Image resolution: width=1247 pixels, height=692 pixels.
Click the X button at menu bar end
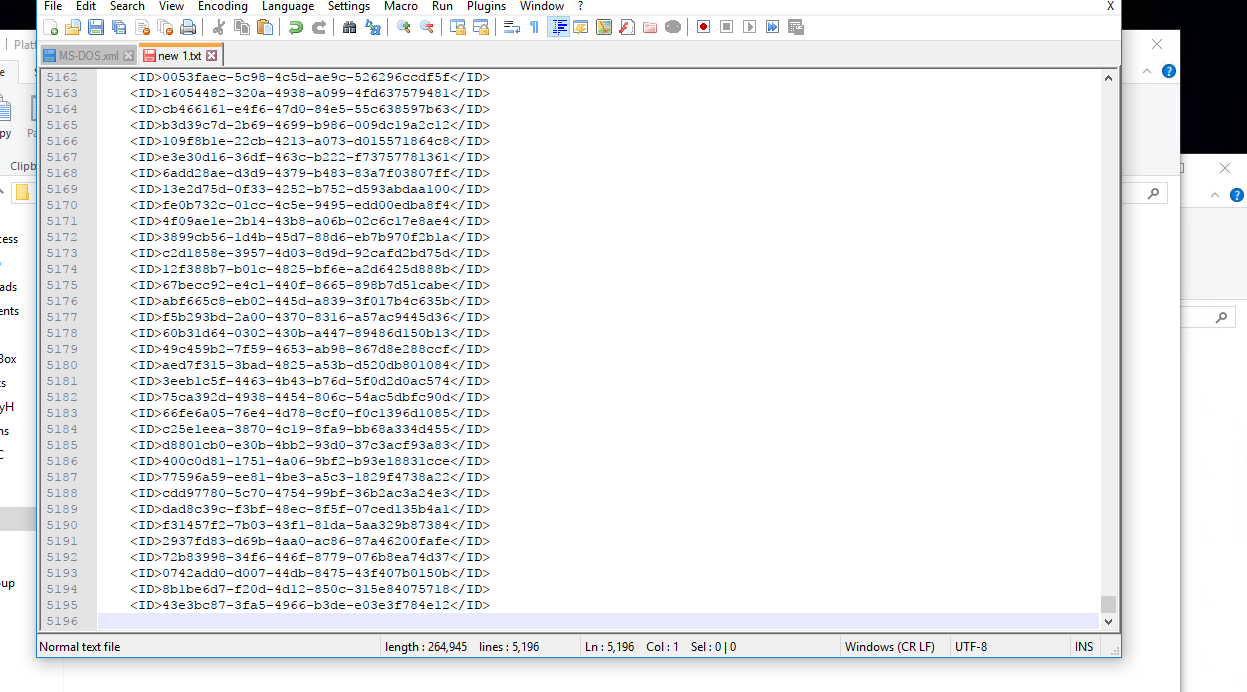[1110, 6]
